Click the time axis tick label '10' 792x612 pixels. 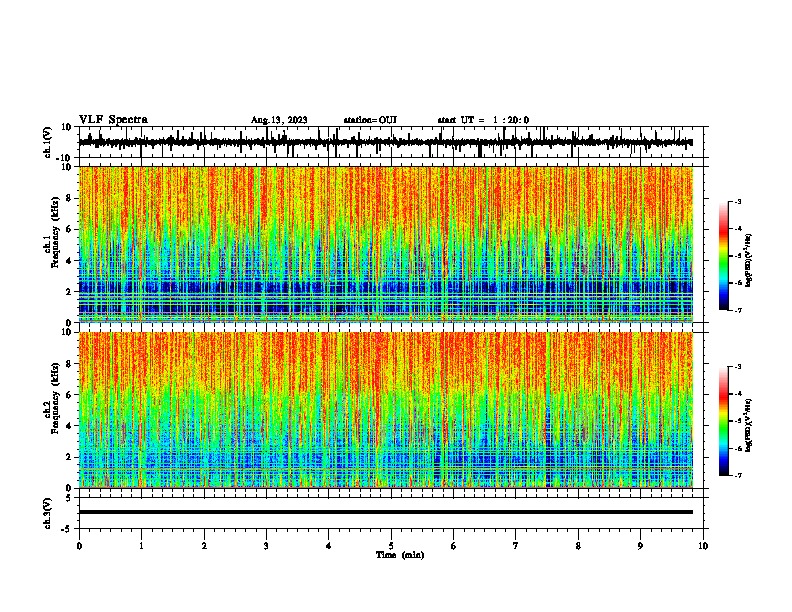(x=703, y=546)
